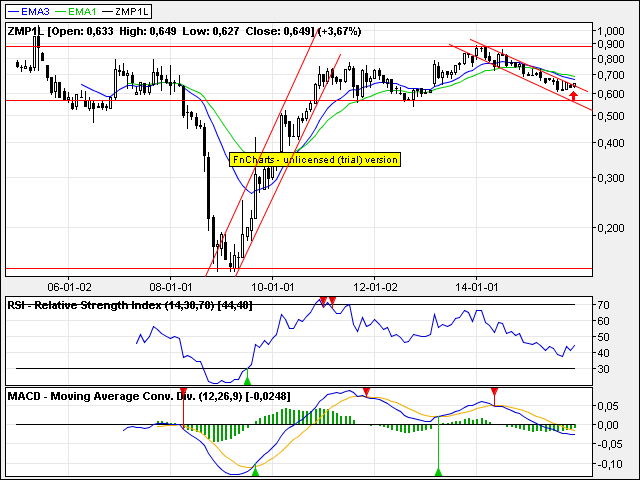Click the MACD -0,10 axis label
This screenshot has width=640, height=480.
coord(608,464)
